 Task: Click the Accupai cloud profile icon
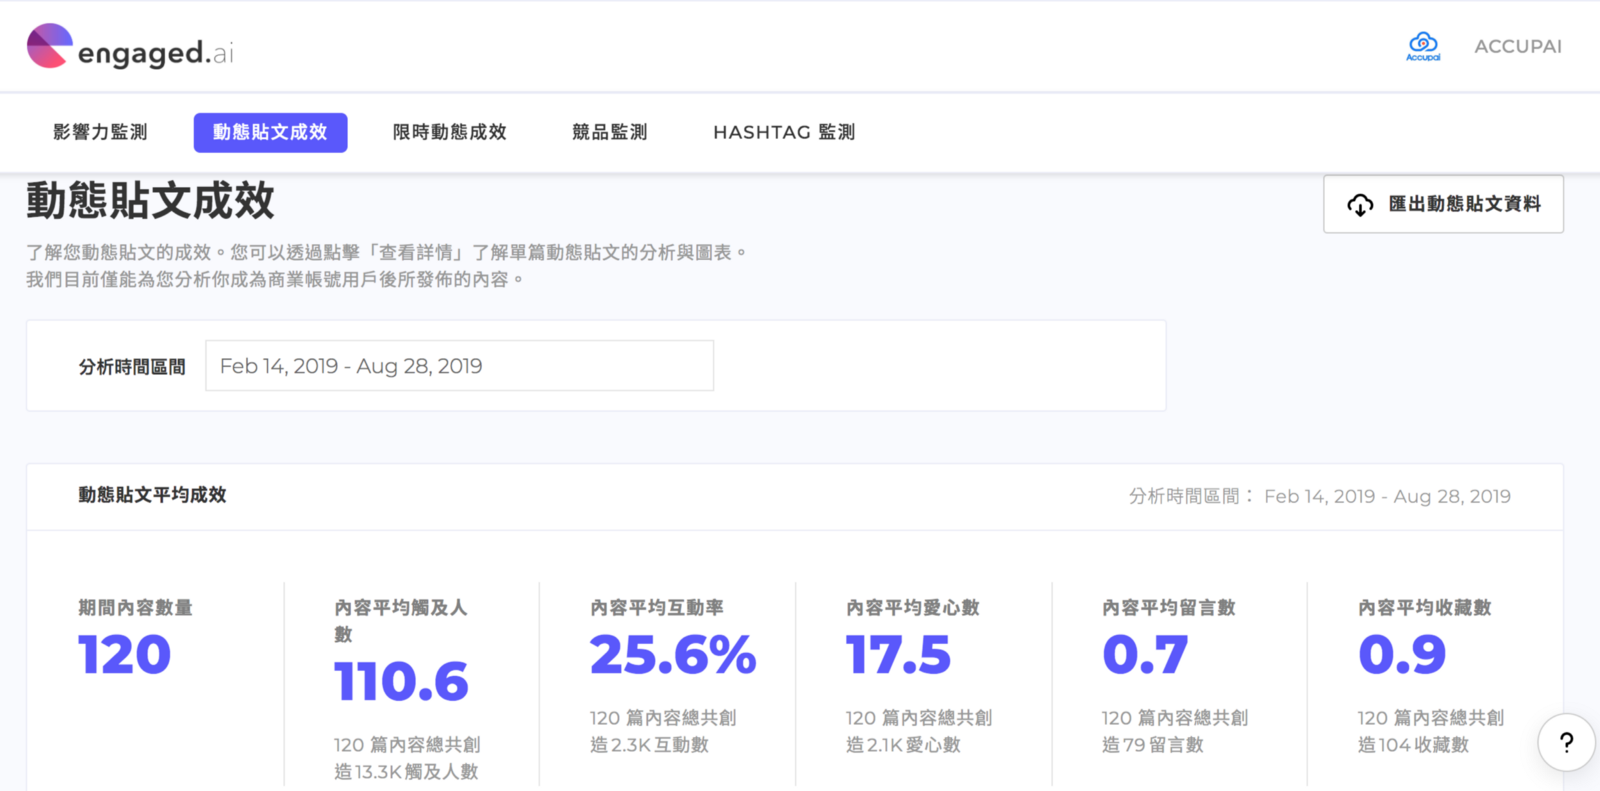pos(1422,45)
